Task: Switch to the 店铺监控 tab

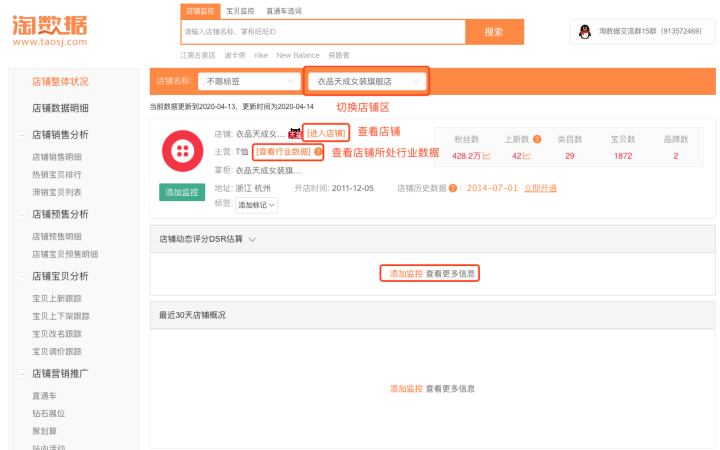Action: [x=200, y=11]
